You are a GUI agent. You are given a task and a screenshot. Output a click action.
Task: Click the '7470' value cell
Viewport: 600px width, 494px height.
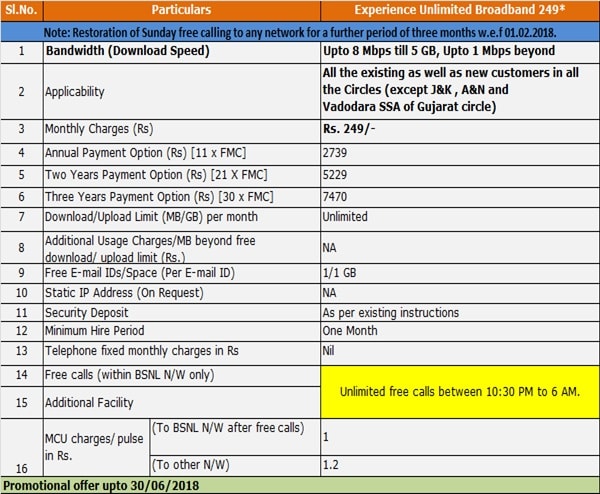coord(460,197)
